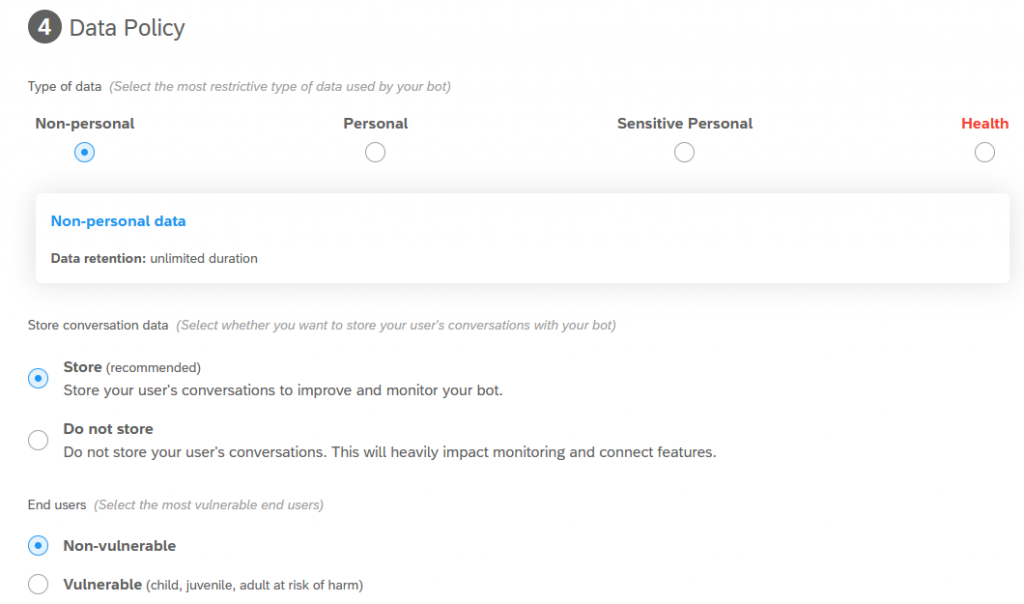Image resolution: width=1024 pixels, height=604 pixels.
Task: Select the Health data type radio circle
Action: (984, 152)
